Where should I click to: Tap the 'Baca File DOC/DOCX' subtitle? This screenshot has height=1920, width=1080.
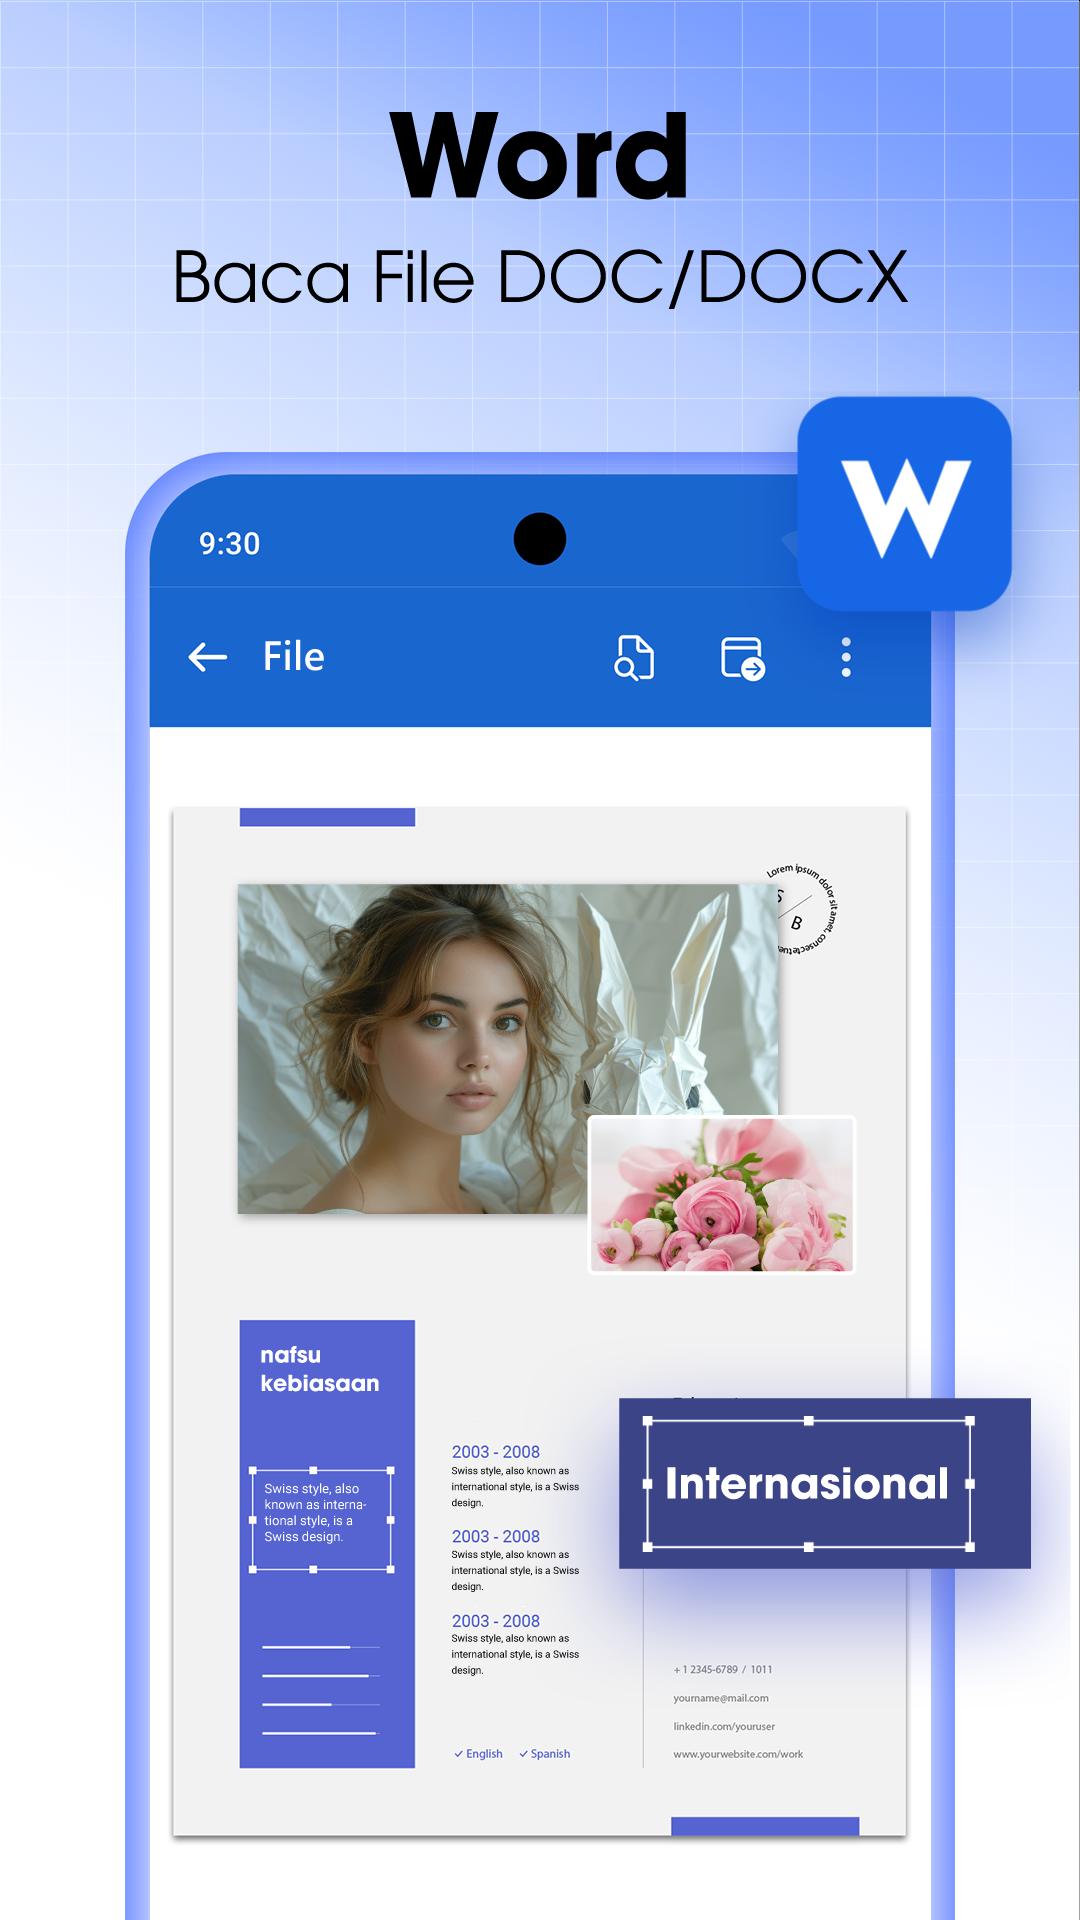[540, 276]
